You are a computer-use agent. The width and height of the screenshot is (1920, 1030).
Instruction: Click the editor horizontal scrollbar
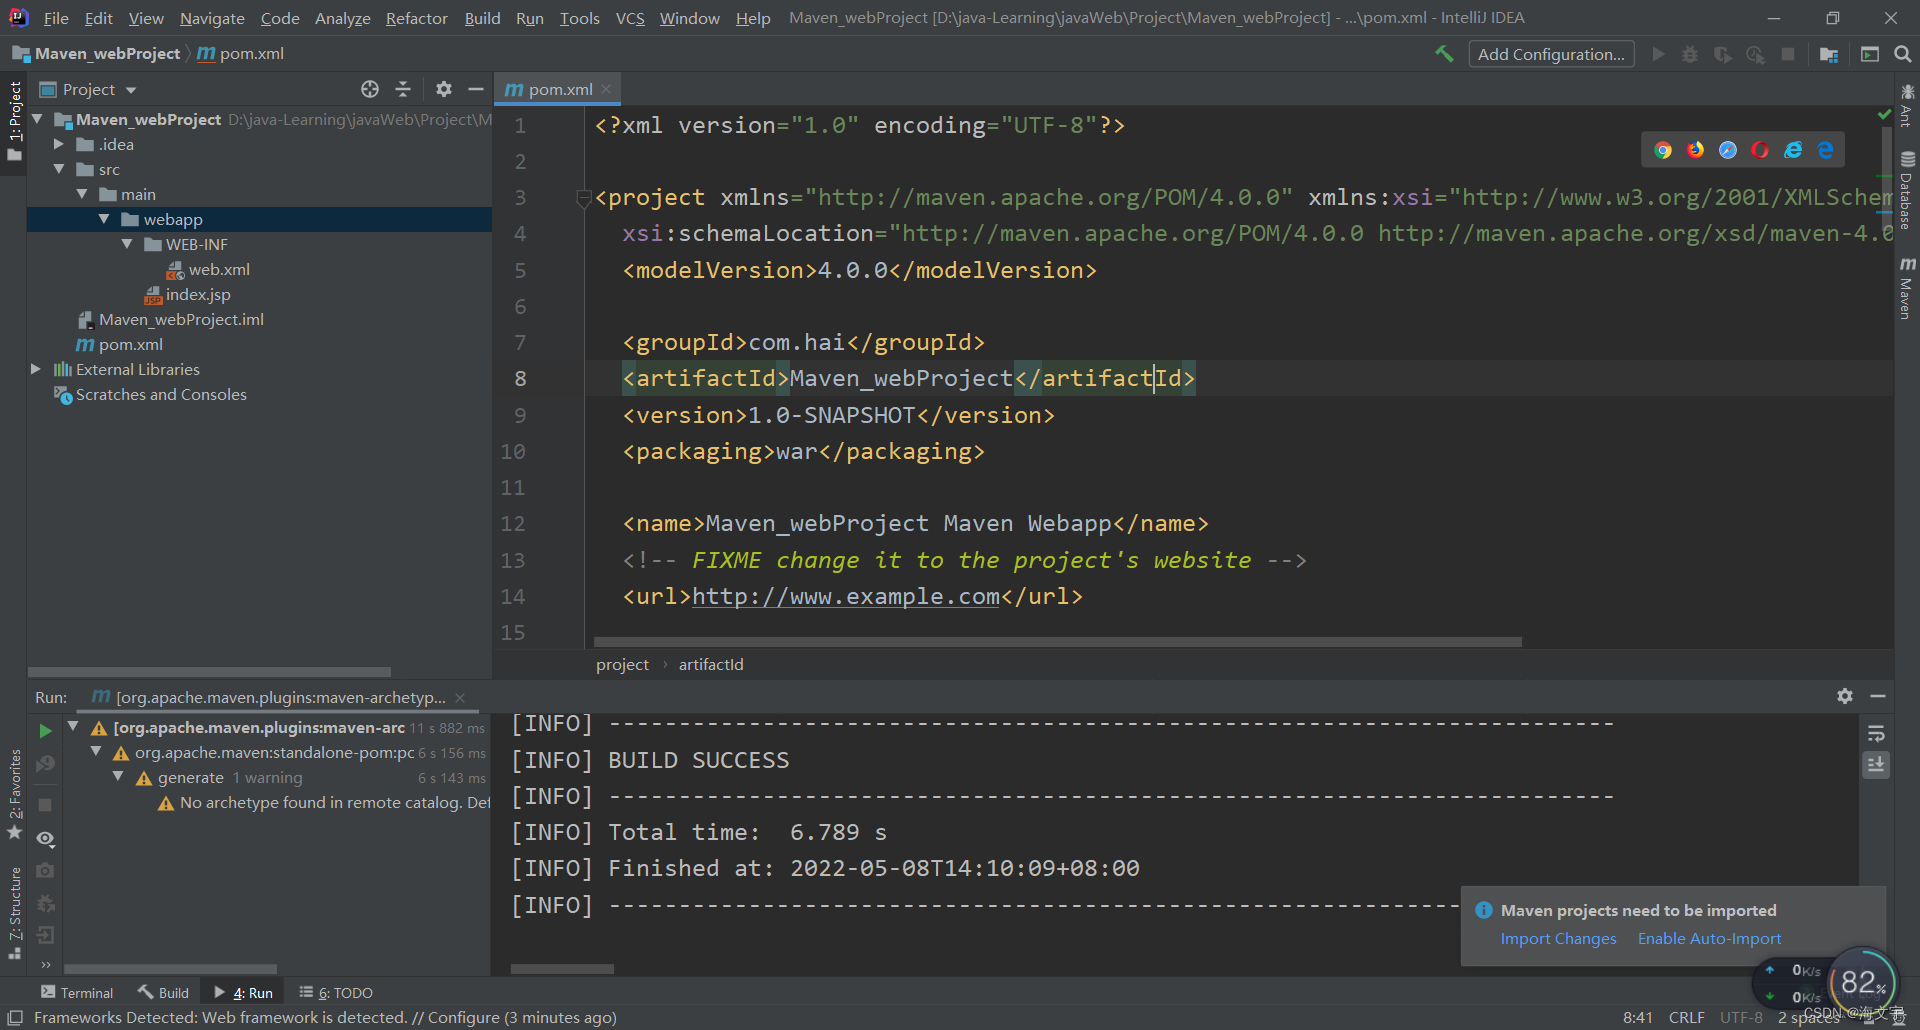click(1058, 642)
